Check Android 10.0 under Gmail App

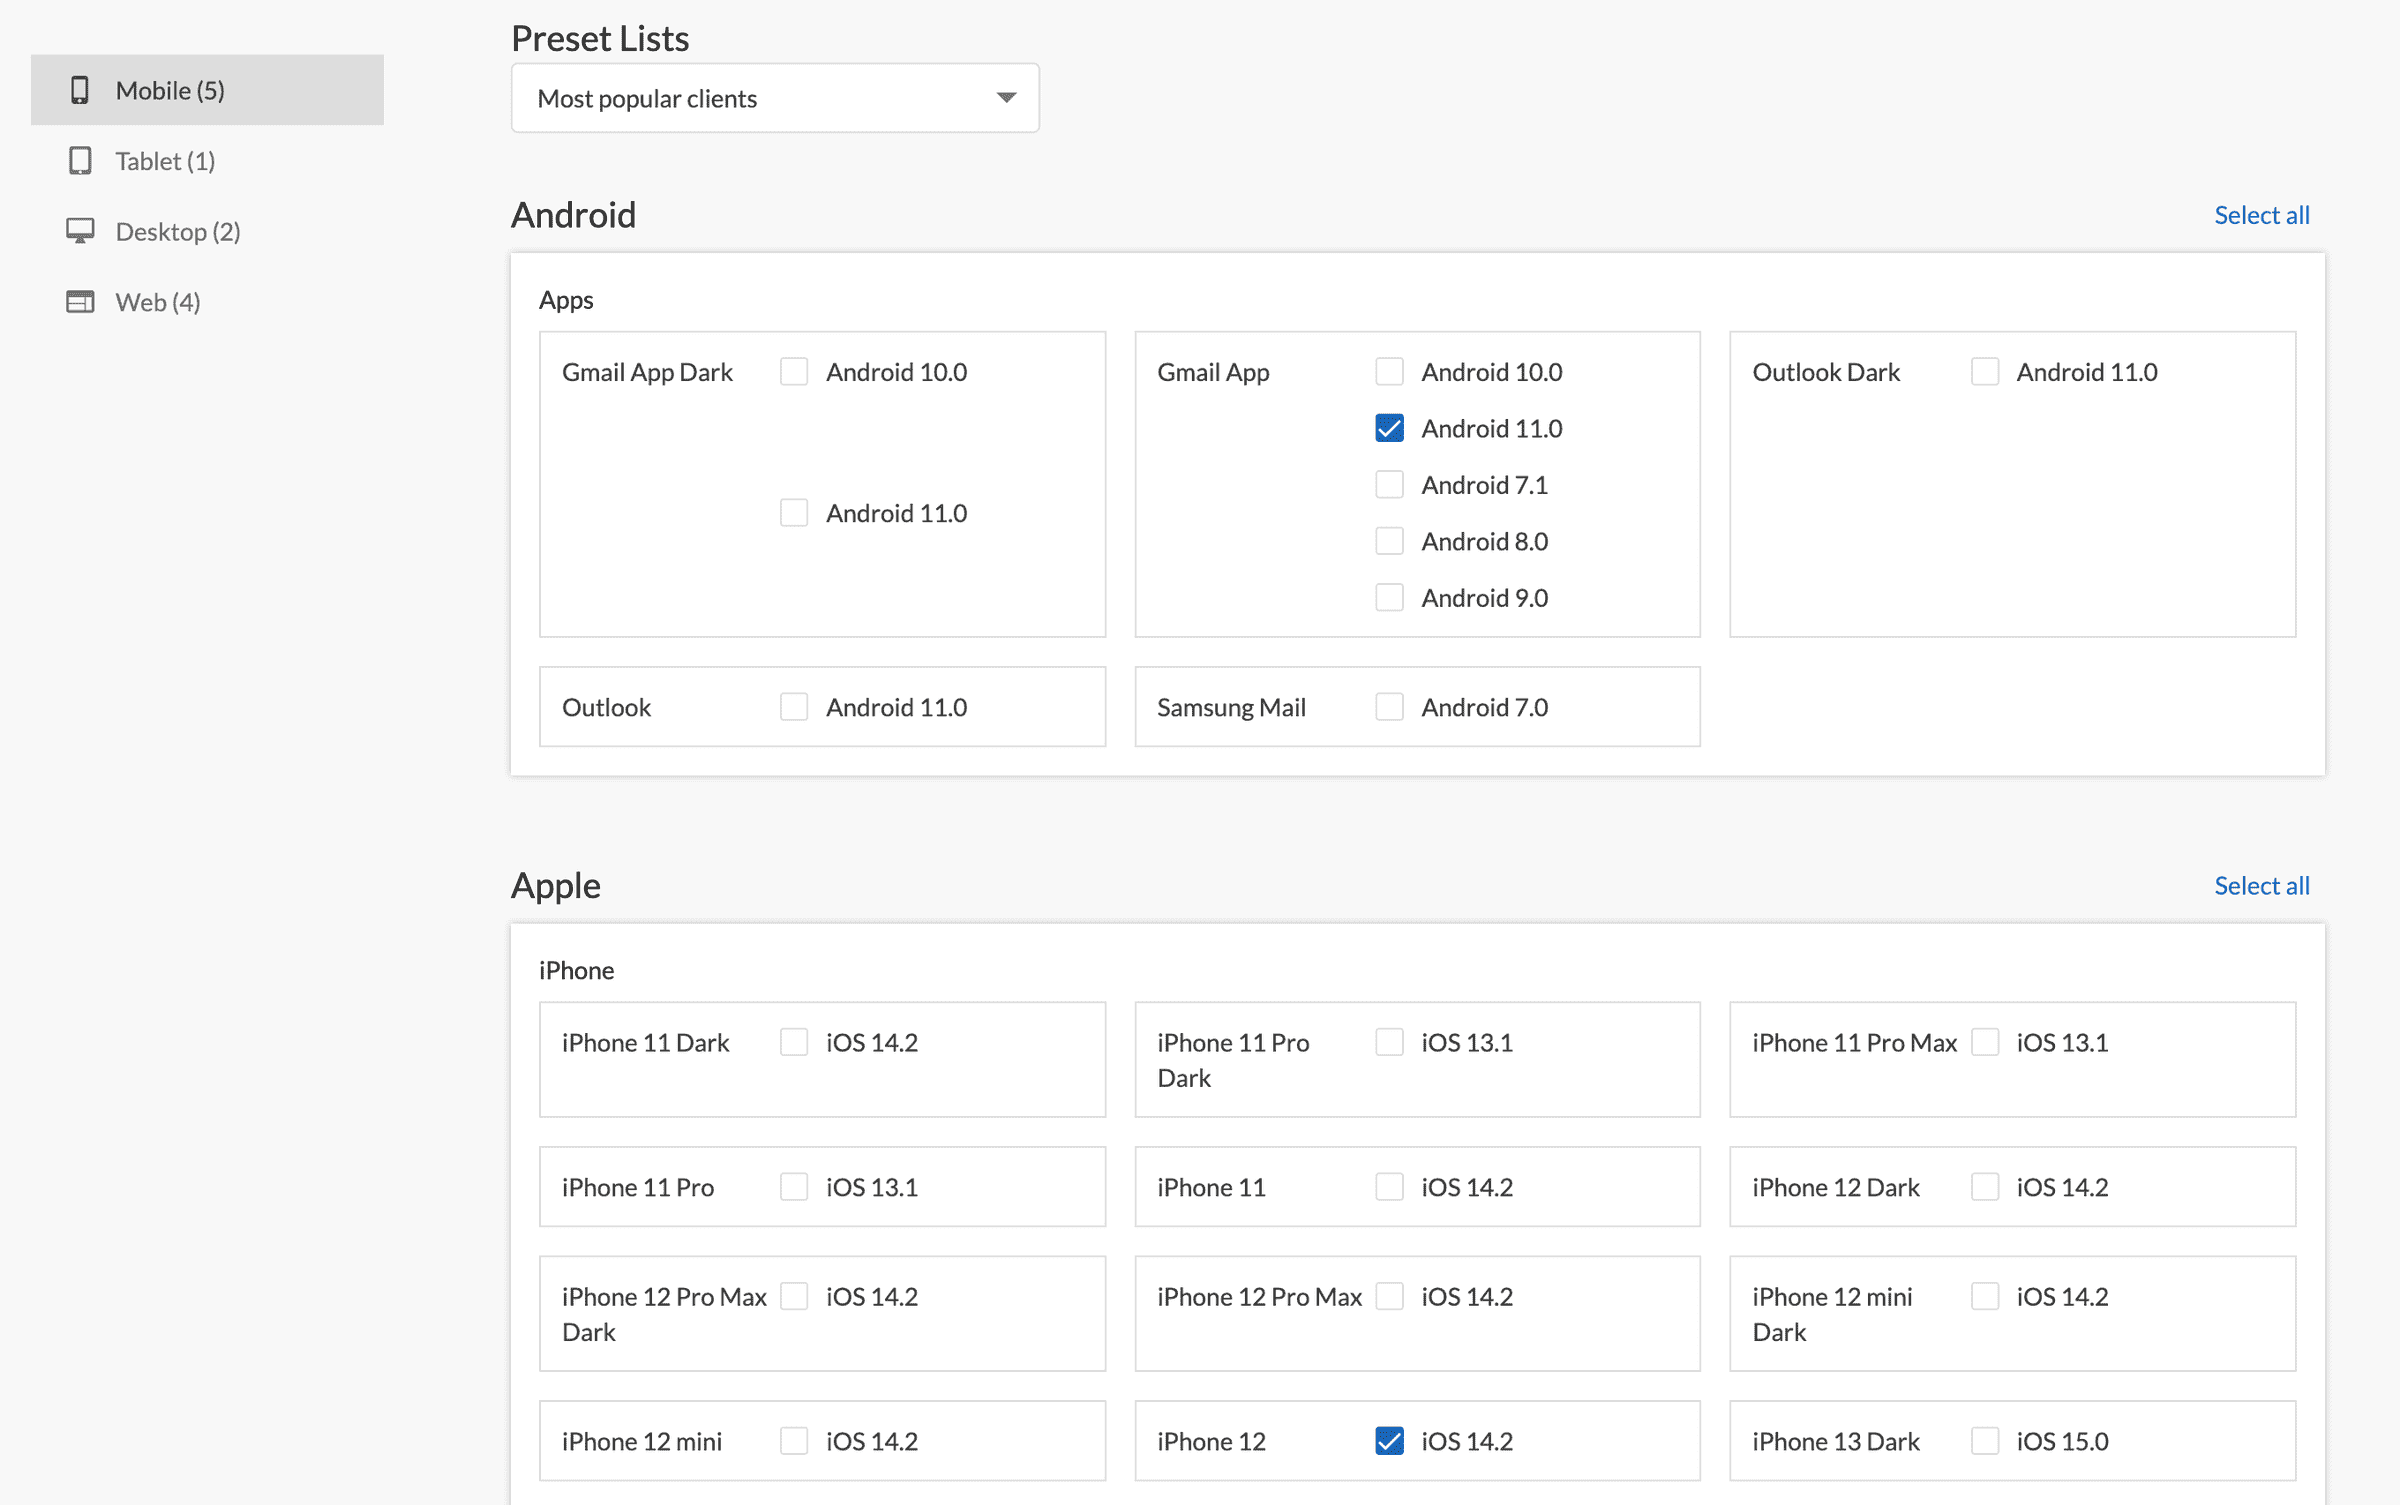tap(1390, 372)
